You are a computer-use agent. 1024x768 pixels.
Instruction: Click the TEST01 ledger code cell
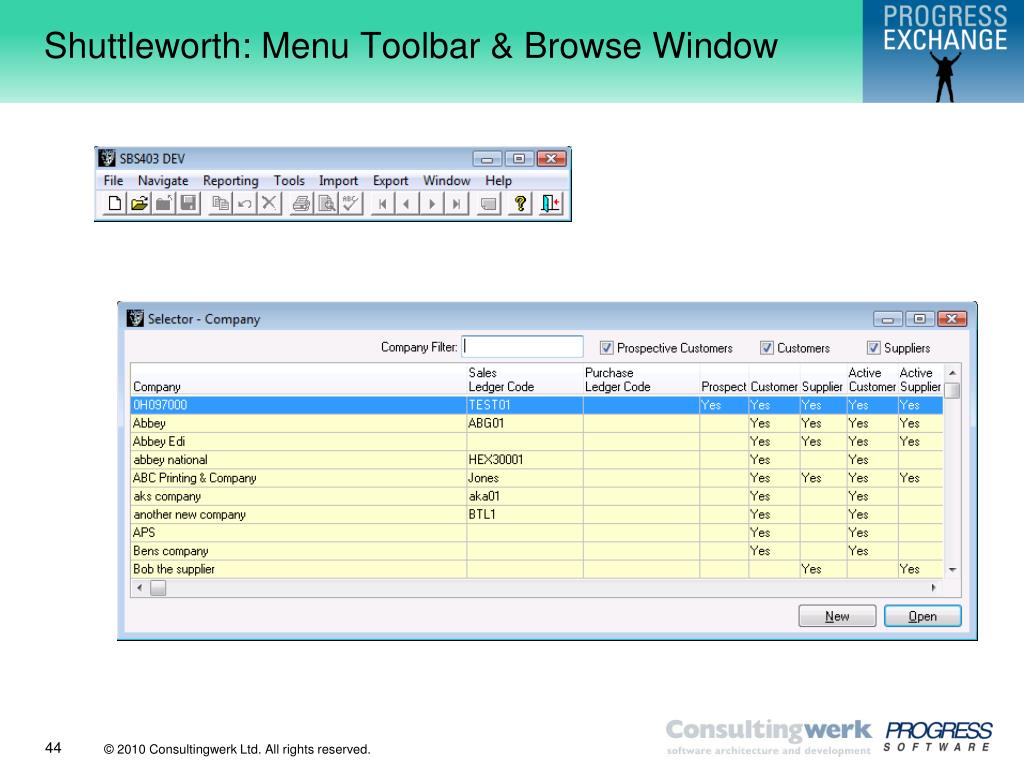pos(524,405)
